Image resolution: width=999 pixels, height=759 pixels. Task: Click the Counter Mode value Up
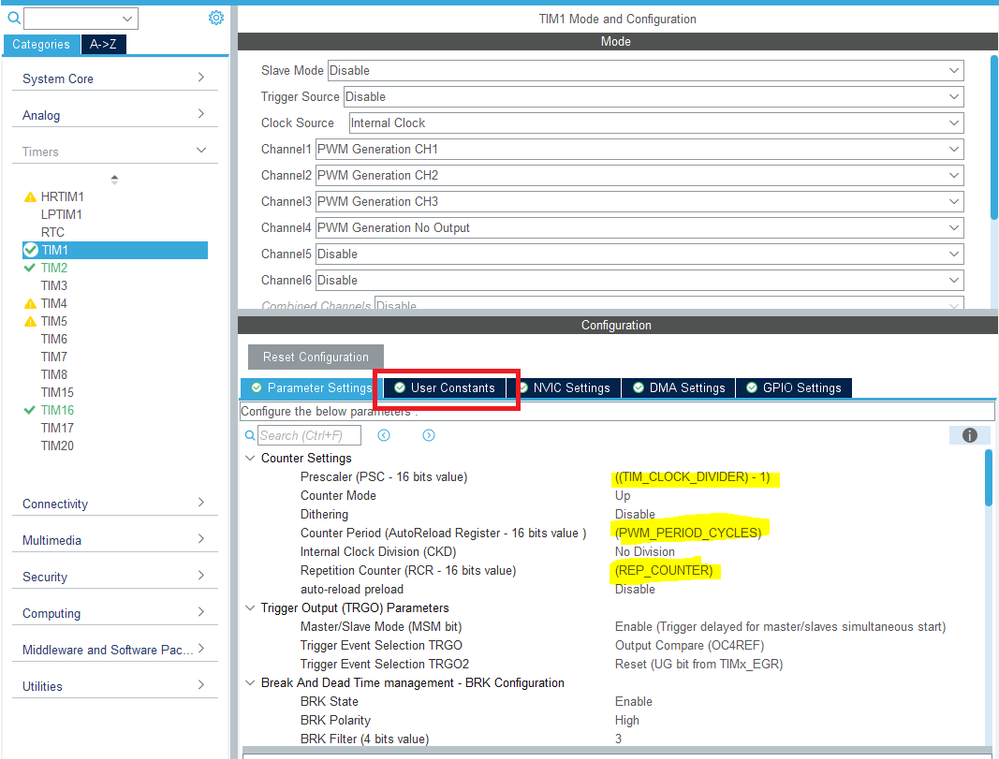(x=622, y=495)
